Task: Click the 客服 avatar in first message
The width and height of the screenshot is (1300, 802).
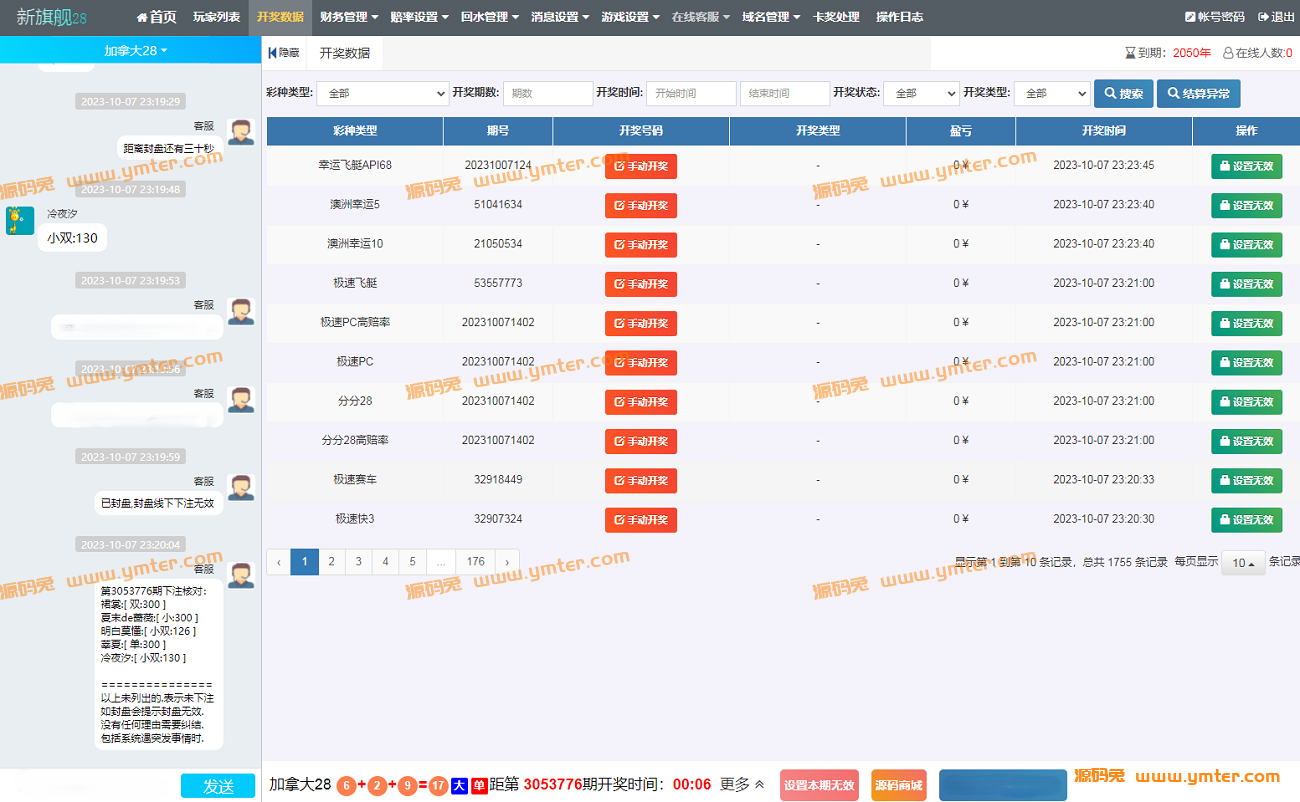Action: coord(240,132)
